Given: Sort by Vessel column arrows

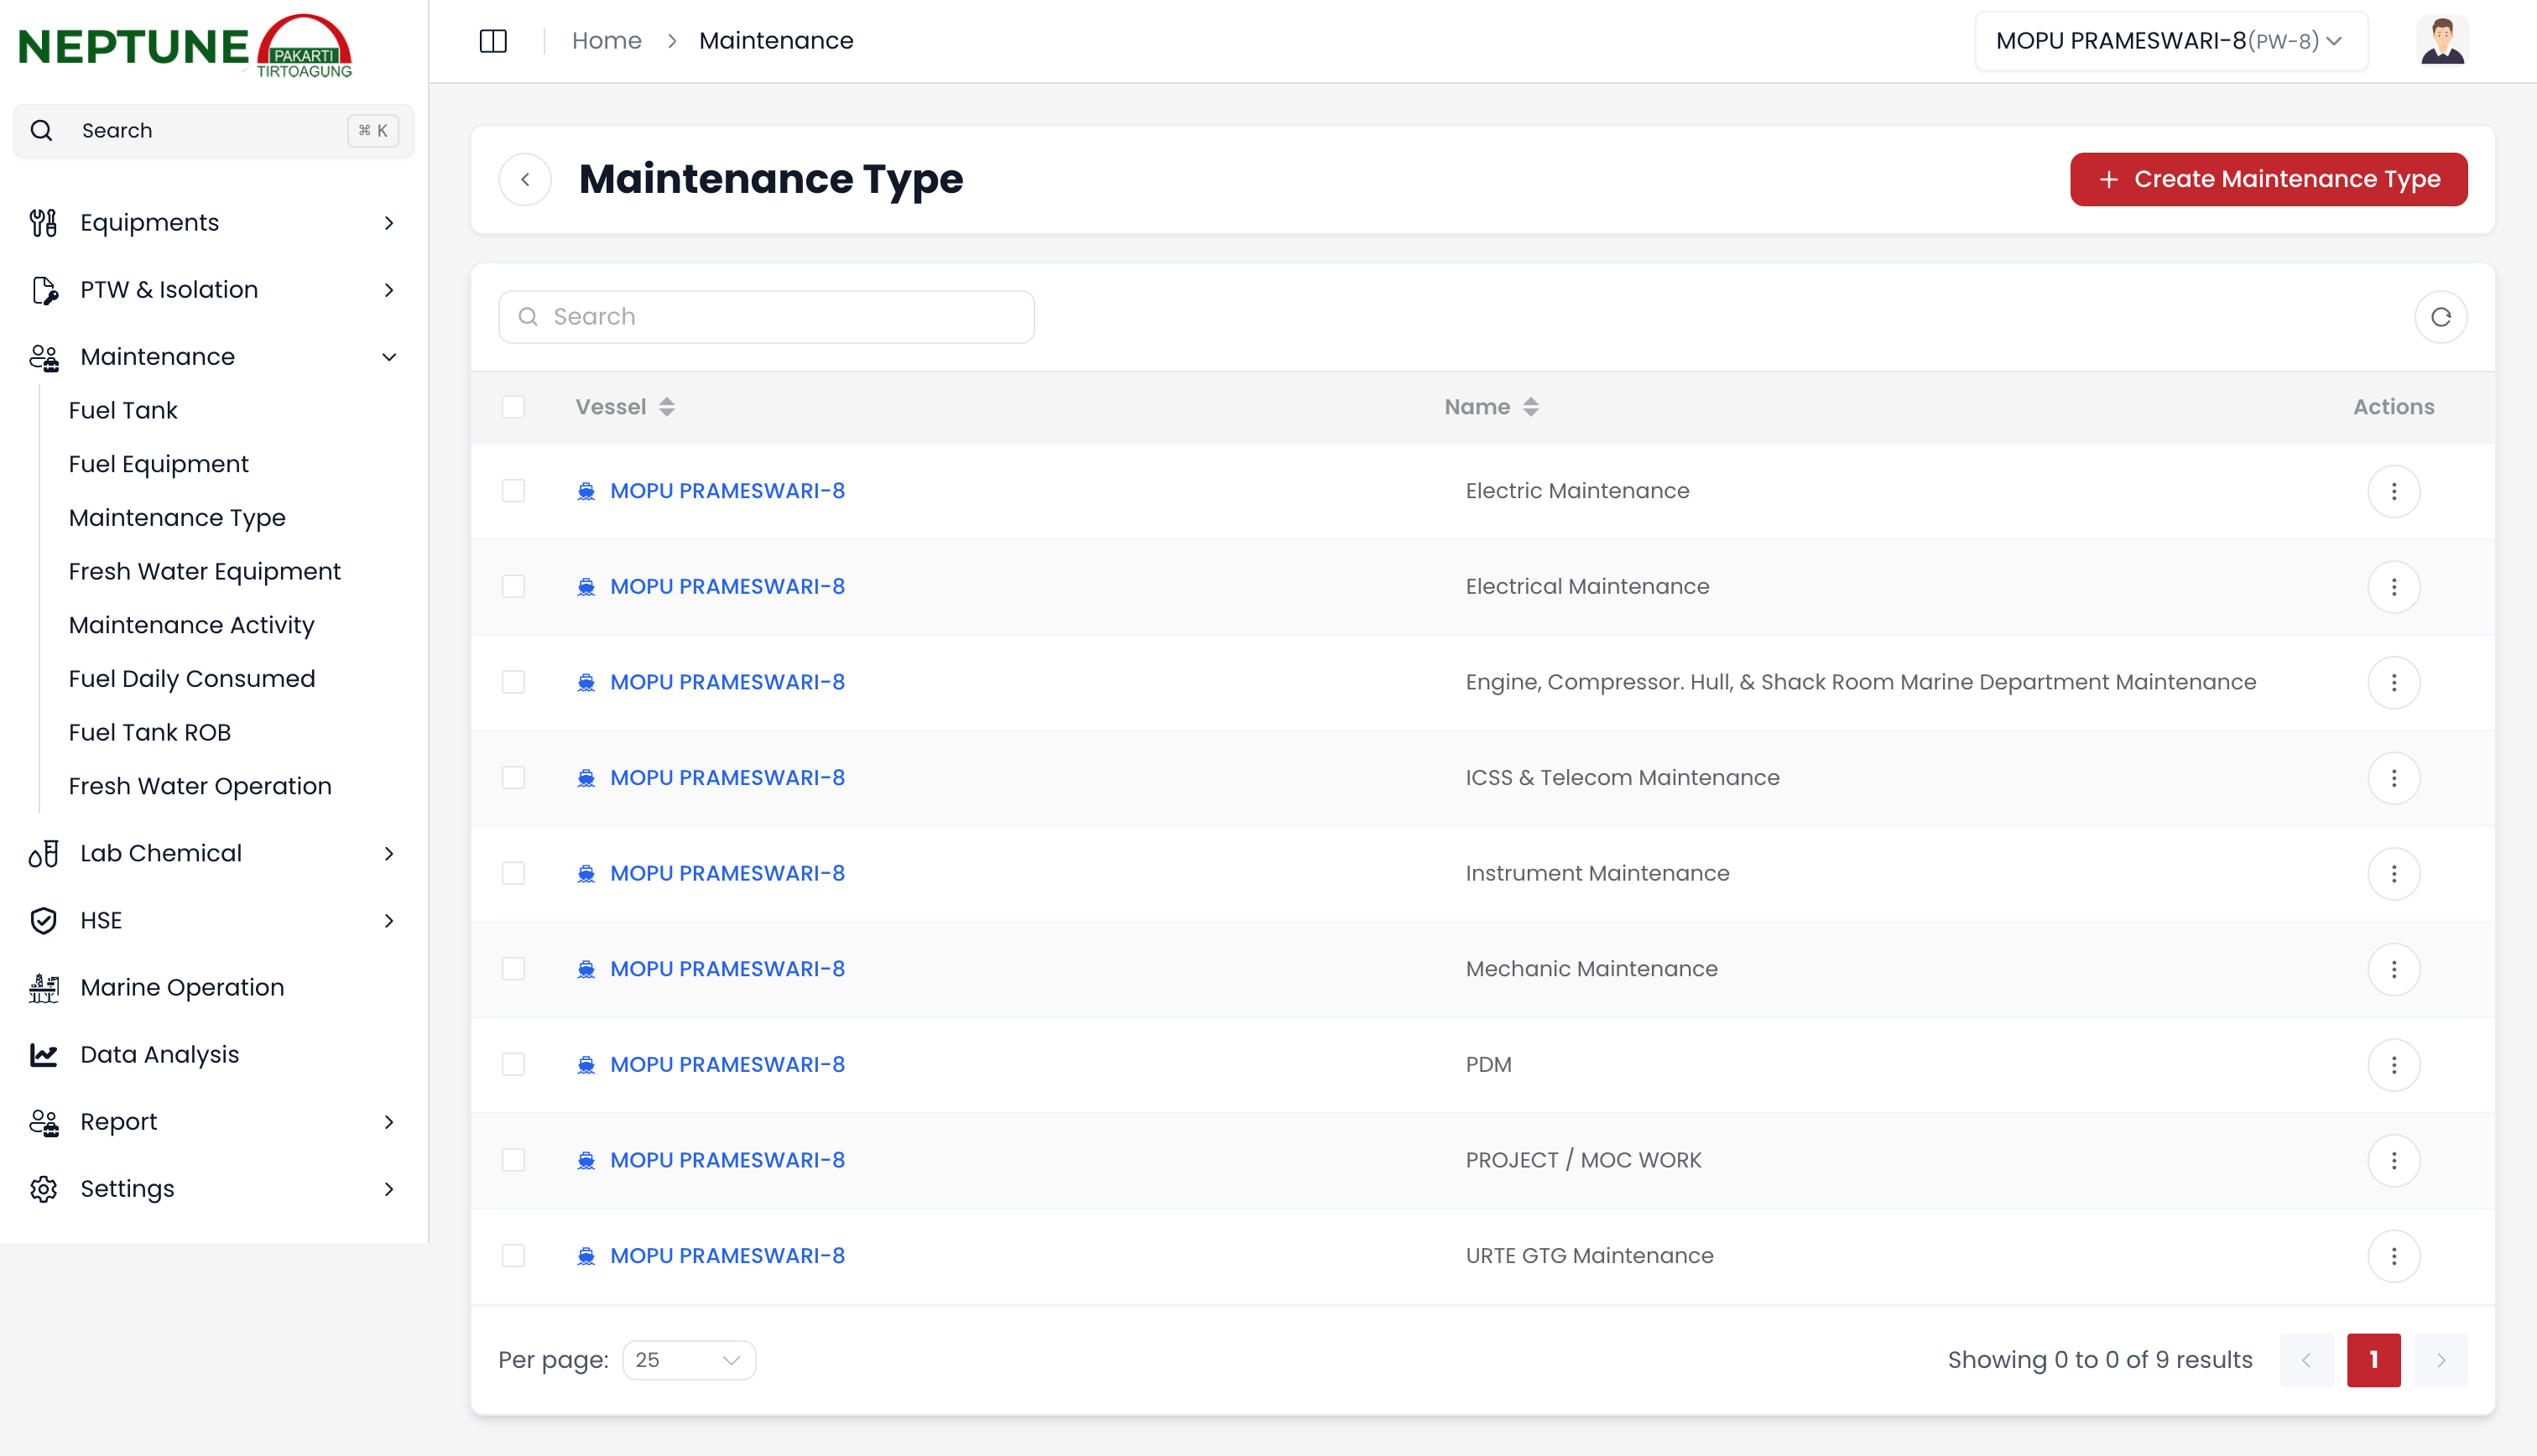Looking at the screenshot, I should point(667,407).
